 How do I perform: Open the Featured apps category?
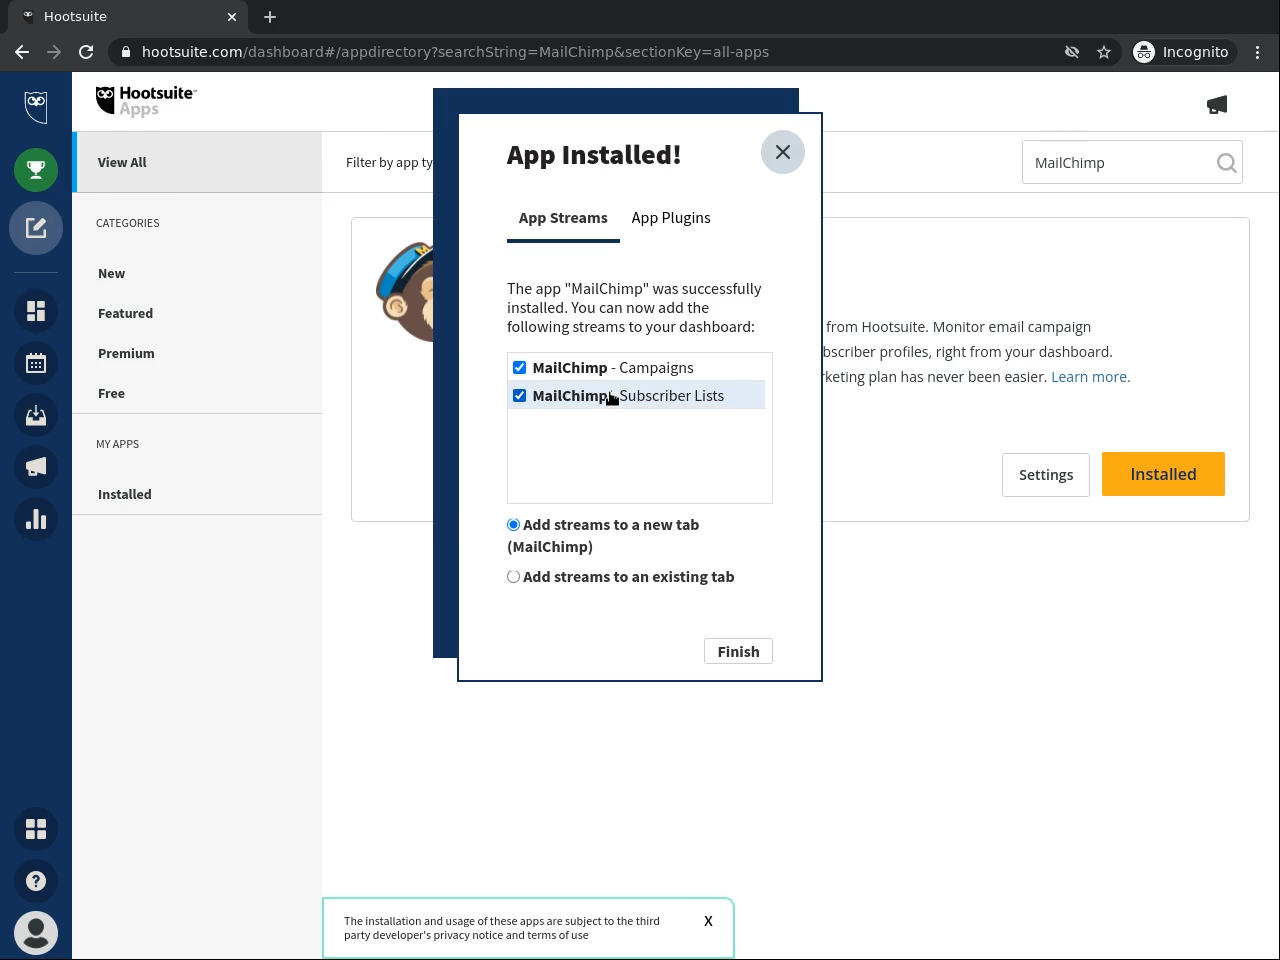click(126, 314)
